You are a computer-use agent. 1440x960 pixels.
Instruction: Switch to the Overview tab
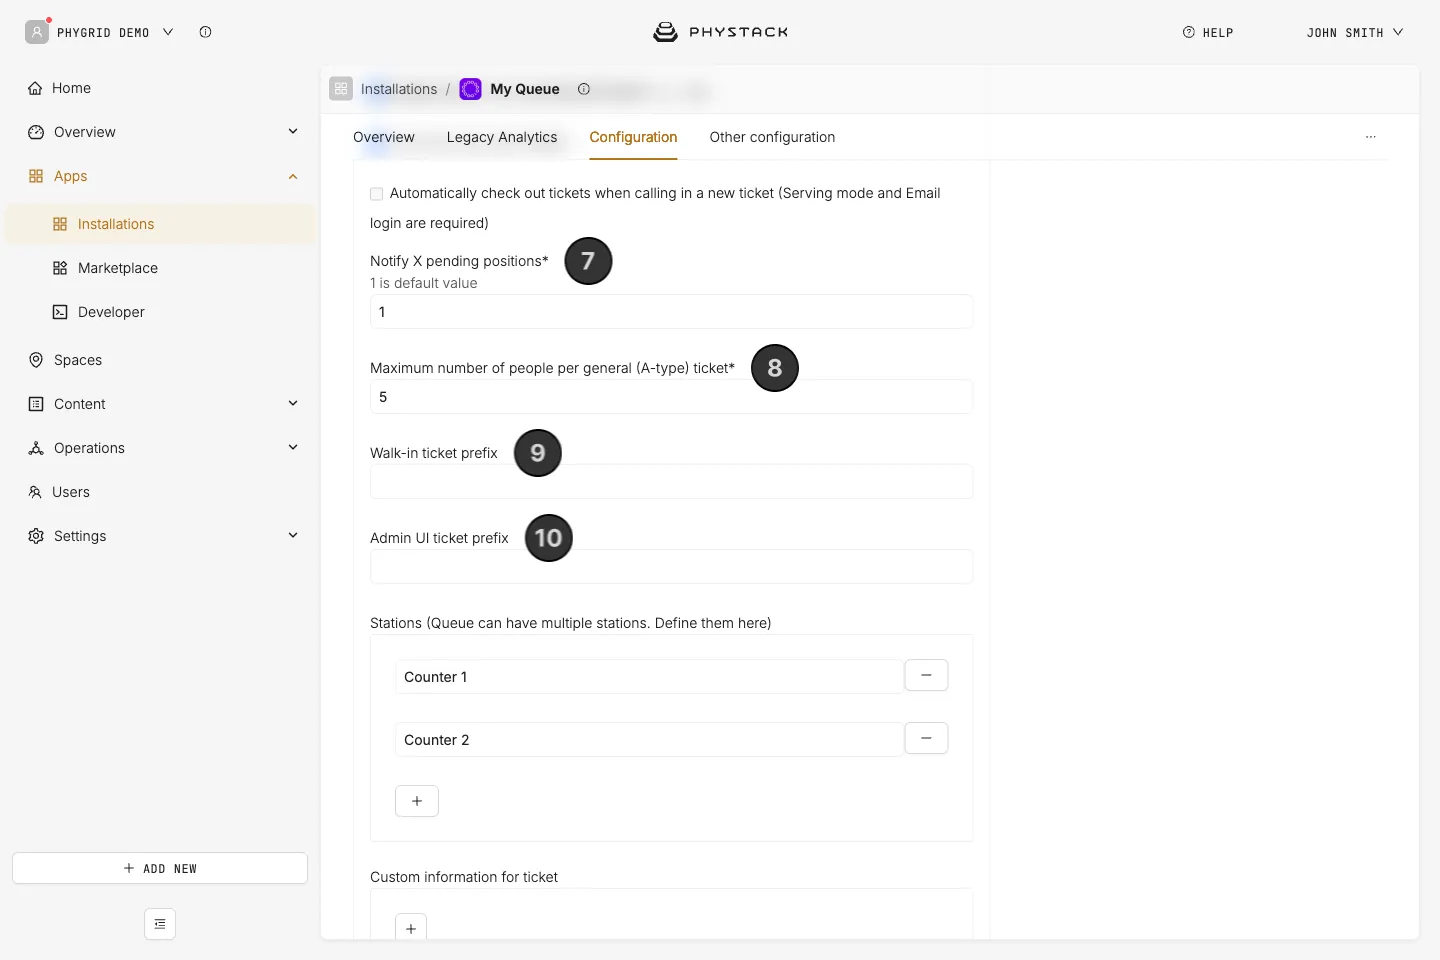[384, 137]
